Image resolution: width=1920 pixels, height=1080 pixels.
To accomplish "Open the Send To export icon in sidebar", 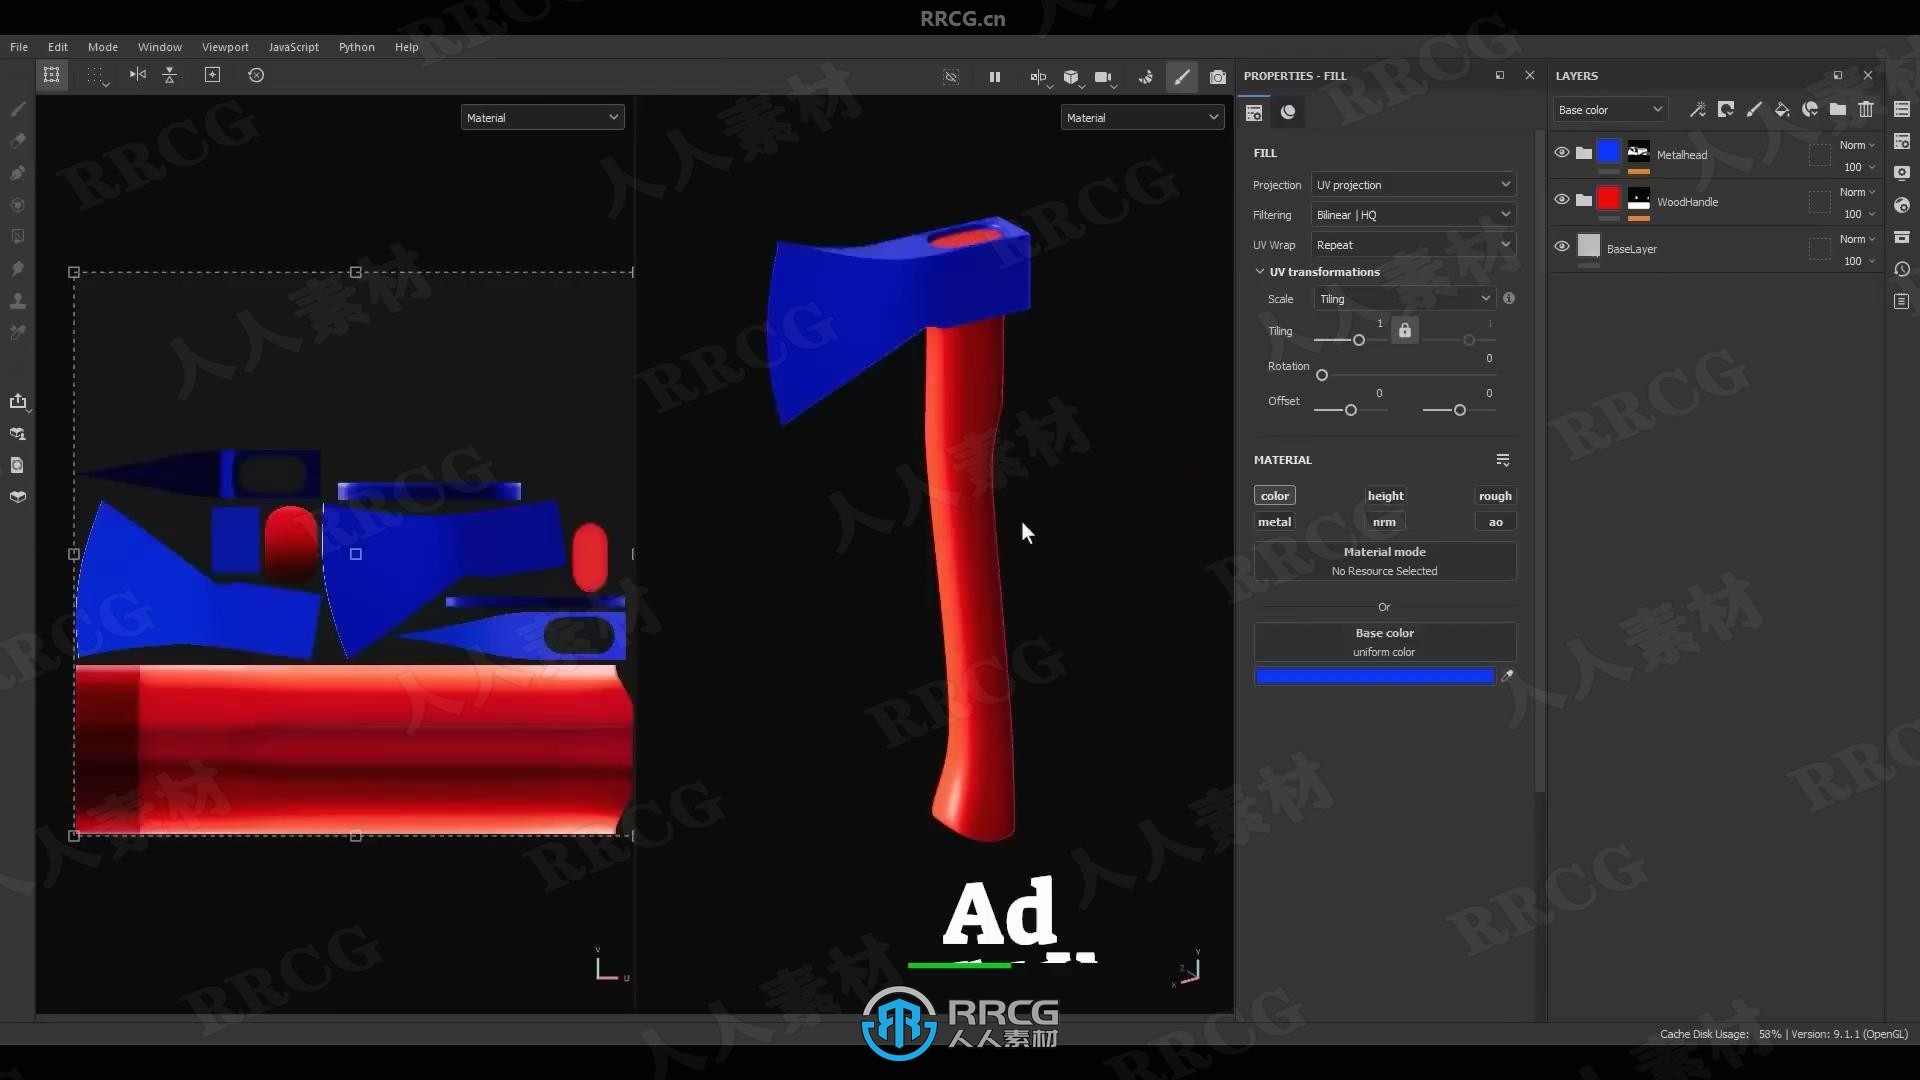I will click(18, 401).
